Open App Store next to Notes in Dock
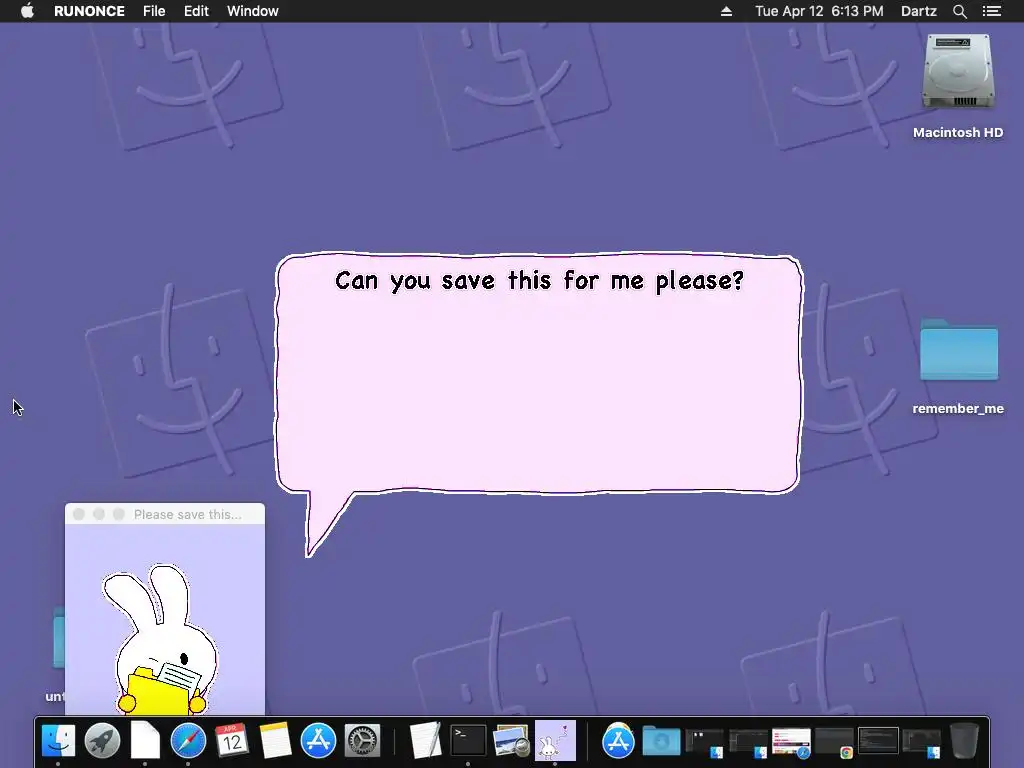 [x=318, y=741]
